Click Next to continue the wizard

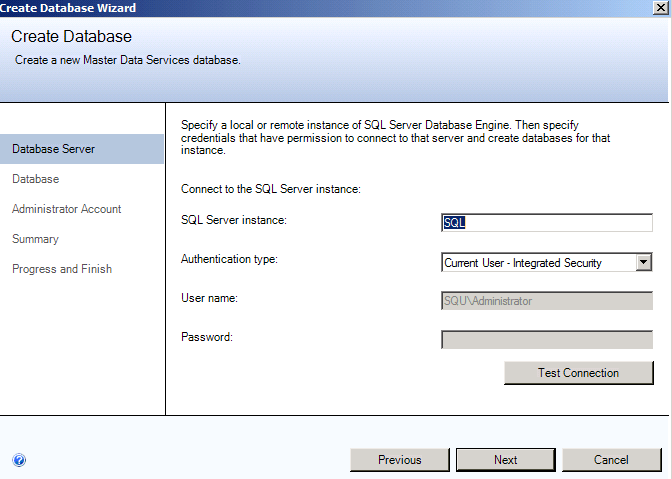(505, 460)
